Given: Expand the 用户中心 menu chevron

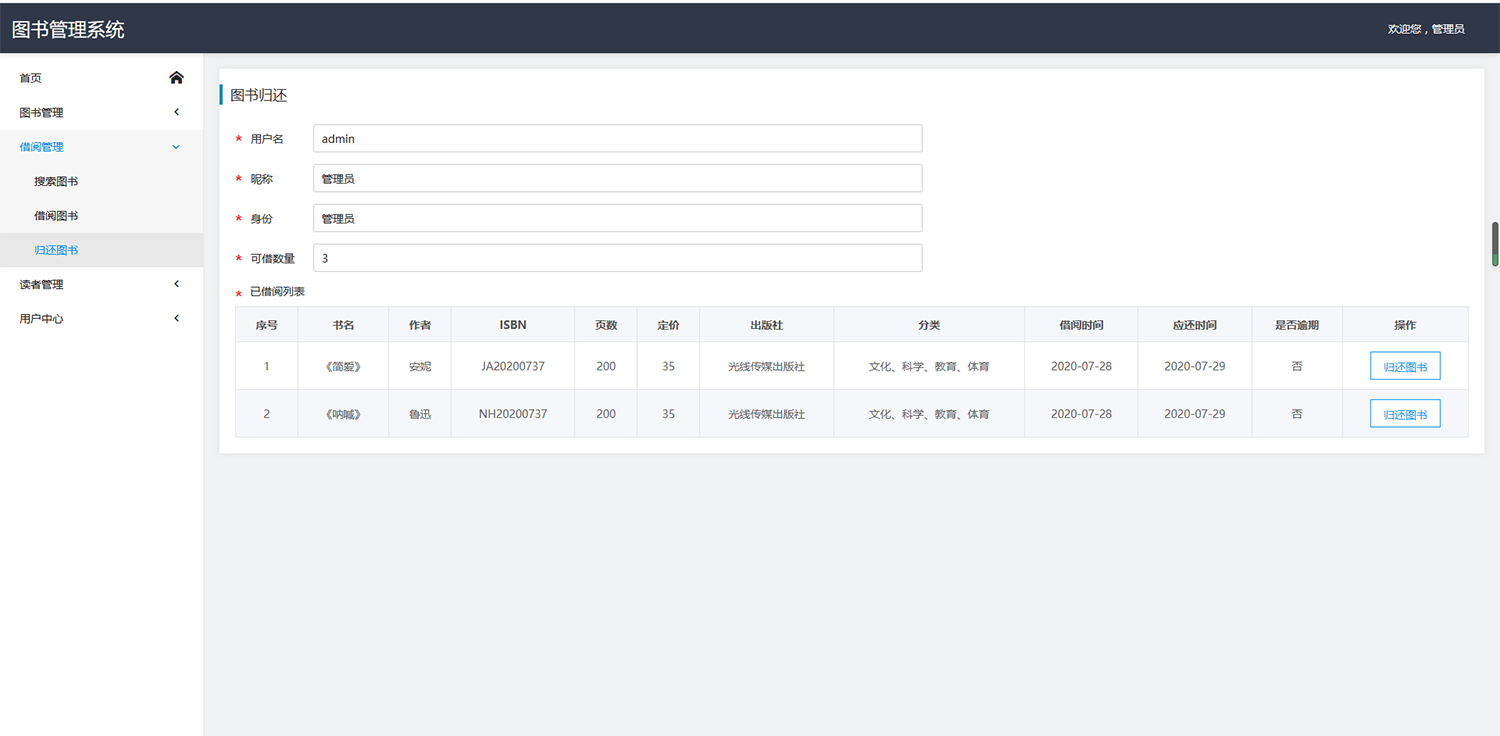Looking at the screenshot, I should pyautogui.click(x=176, y=318).
